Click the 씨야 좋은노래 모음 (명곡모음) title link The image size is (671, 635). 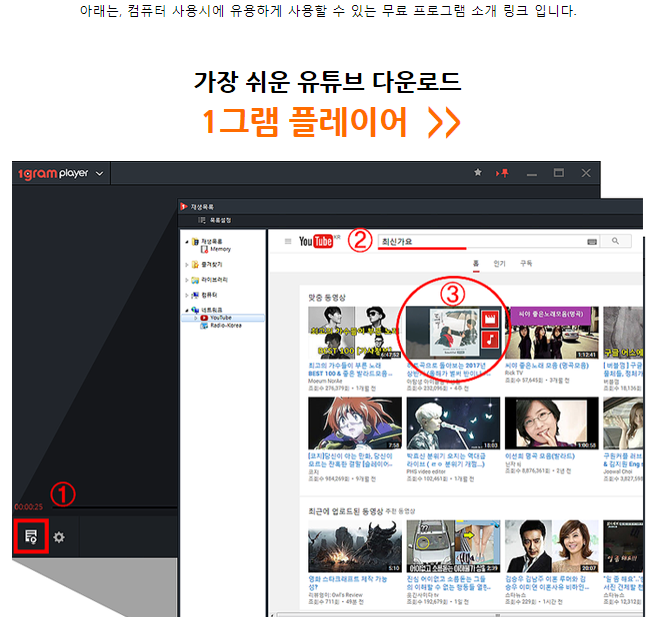click(547, 366)
